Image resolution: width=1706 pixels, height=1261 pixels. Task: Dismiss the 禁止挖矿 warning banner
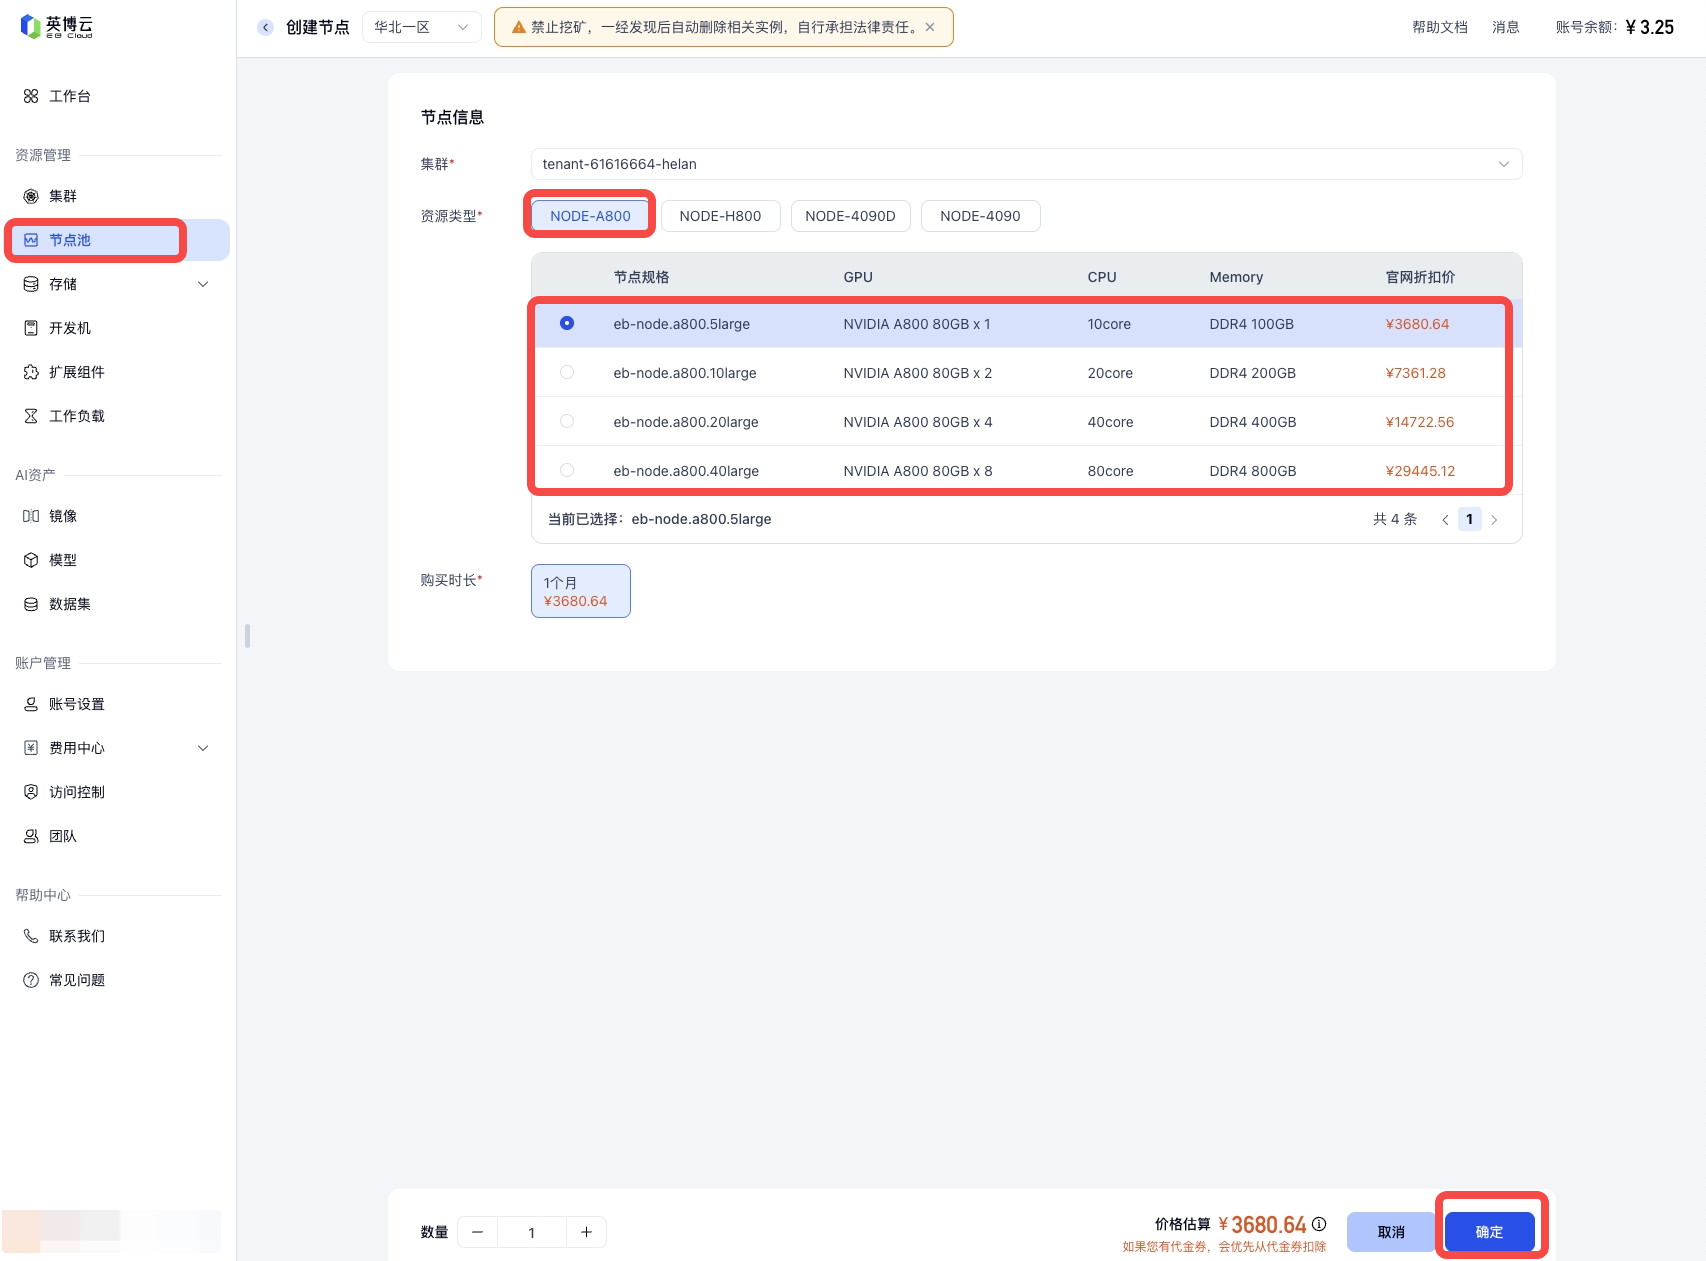tap(930, 27)
